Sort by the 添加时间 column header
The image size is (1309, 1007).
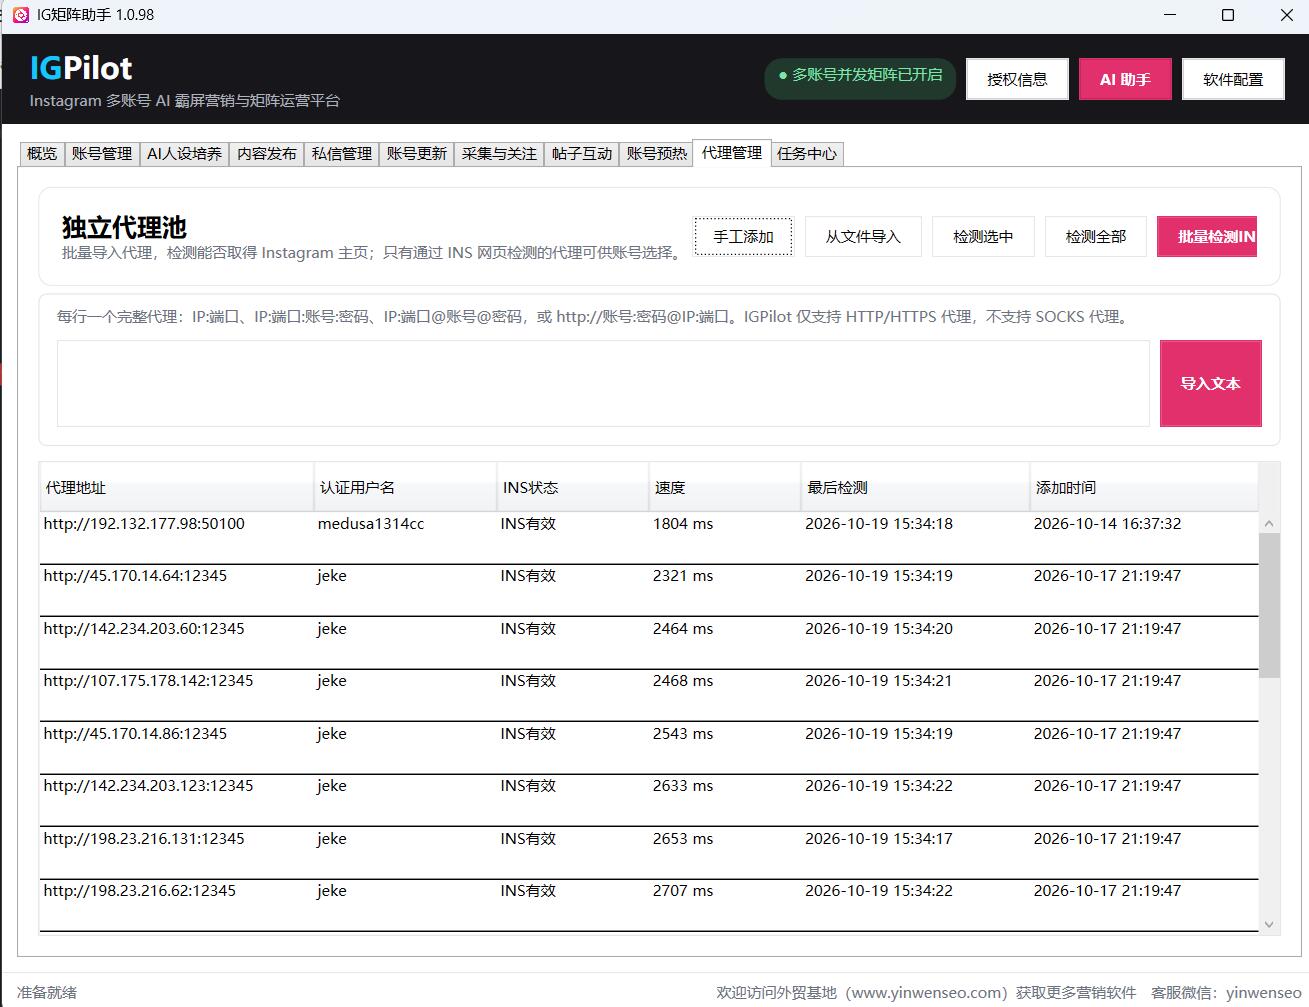[x=1144, y=488]
